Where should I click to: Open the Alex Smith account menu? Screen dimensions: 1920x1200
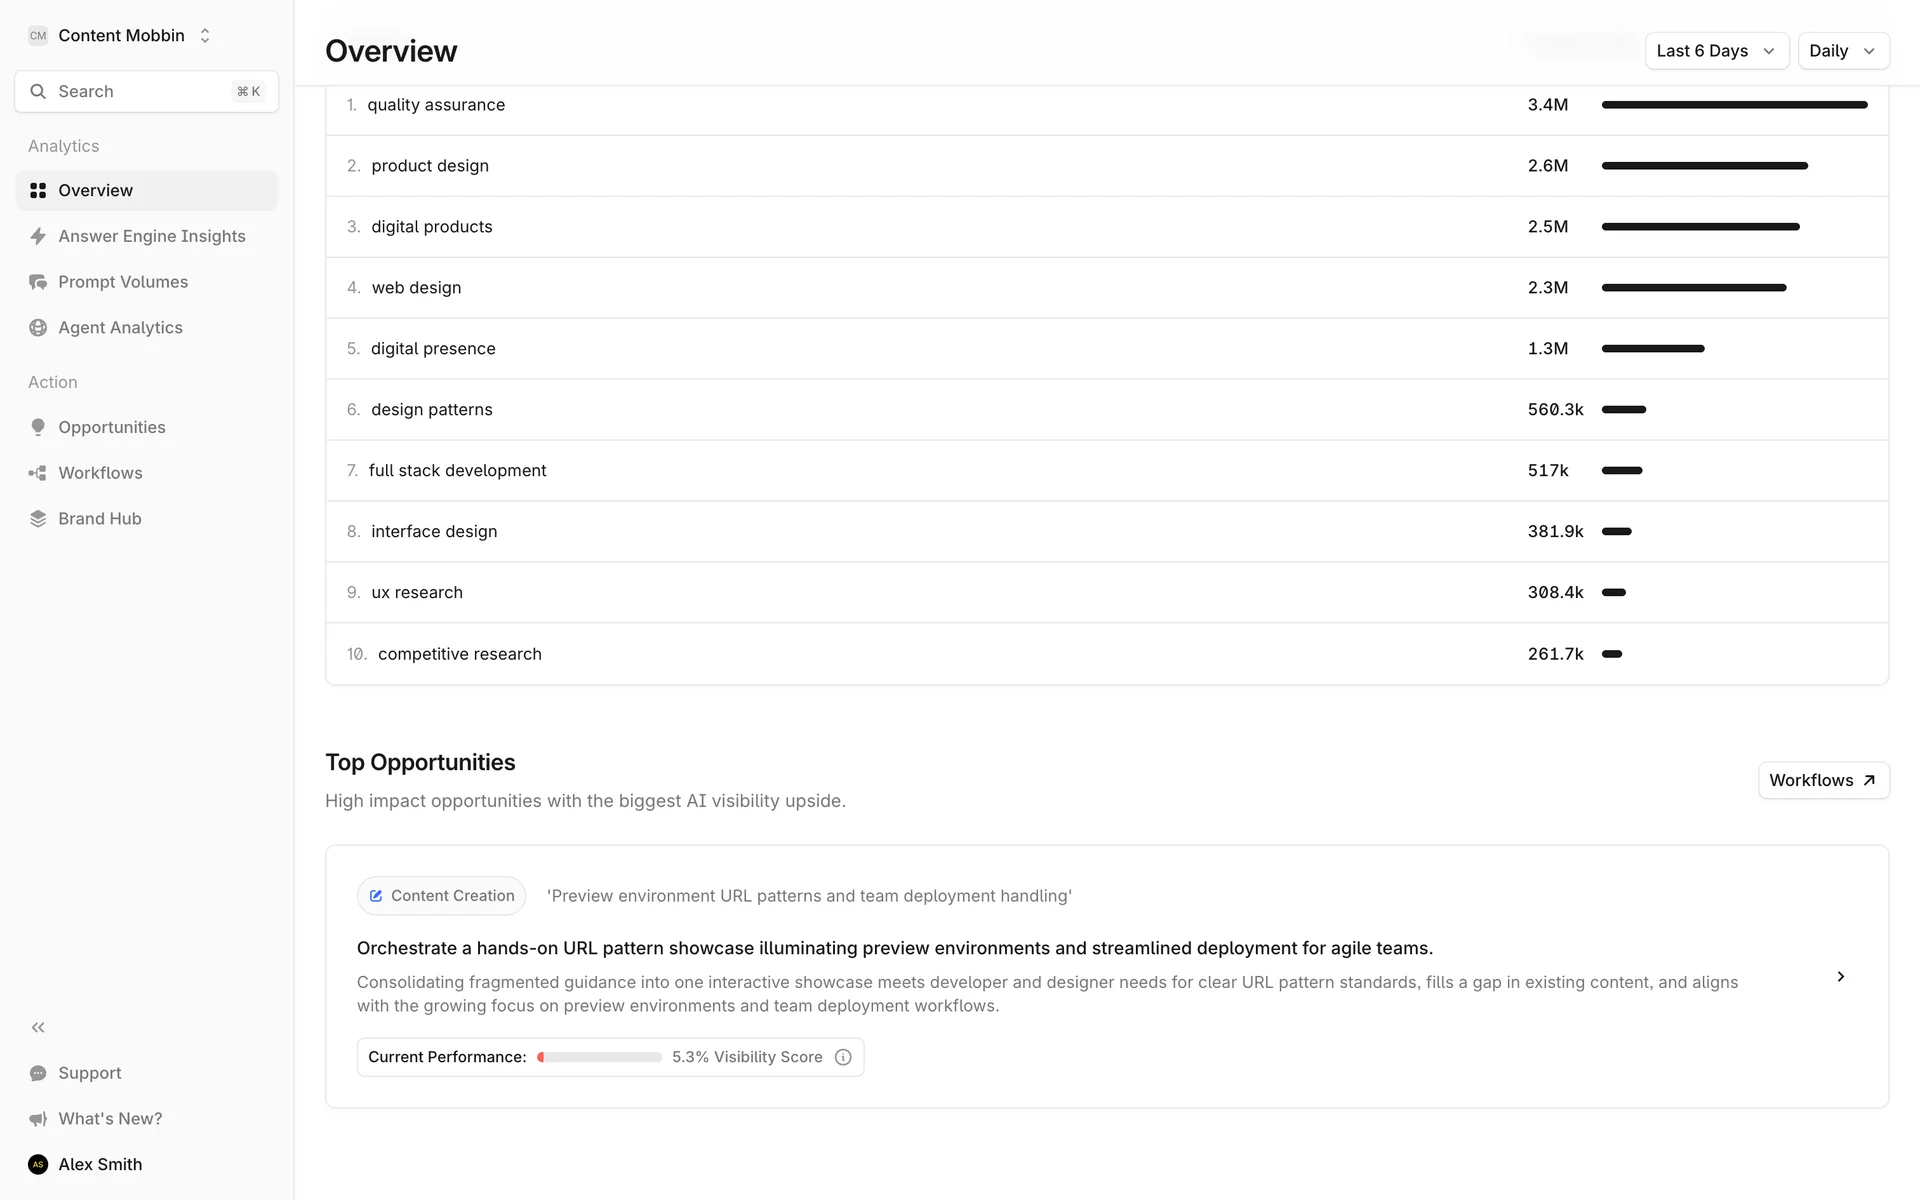point(100,1164)
